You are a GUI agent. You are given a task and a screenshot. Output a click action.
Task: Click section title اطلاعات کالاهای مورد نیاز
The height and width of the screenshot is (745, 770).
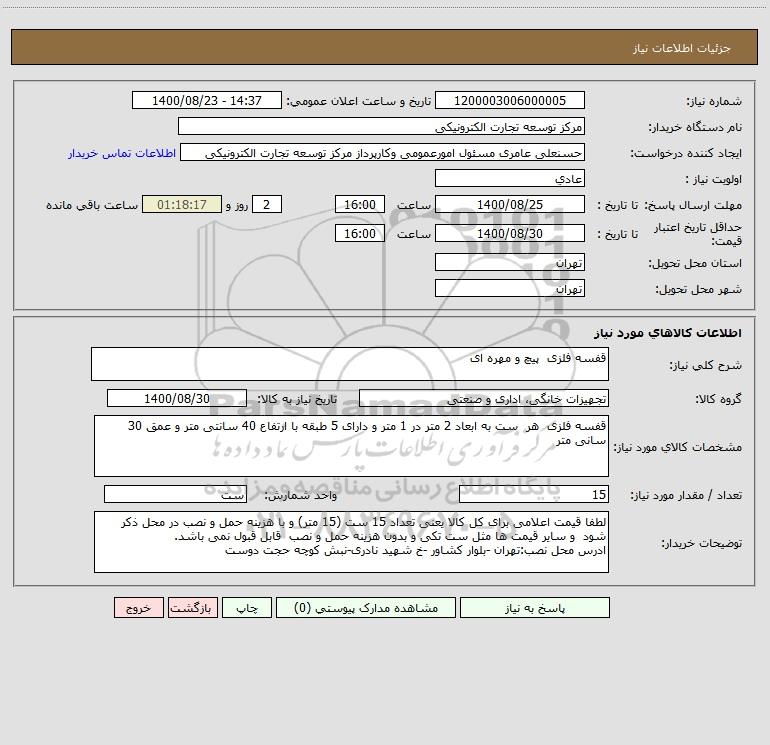[x=668, y=333]
